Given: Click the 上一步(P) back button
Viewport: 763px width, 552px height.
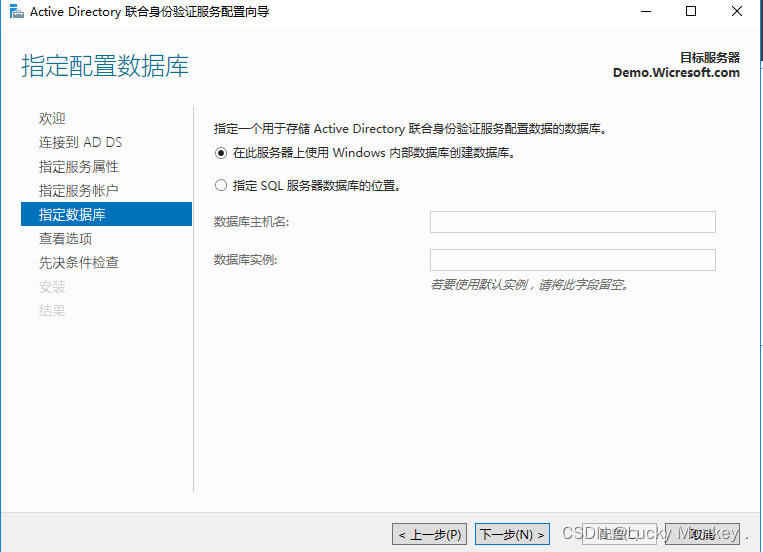Looking at the screenshot, I should click(x=430, y=534).
